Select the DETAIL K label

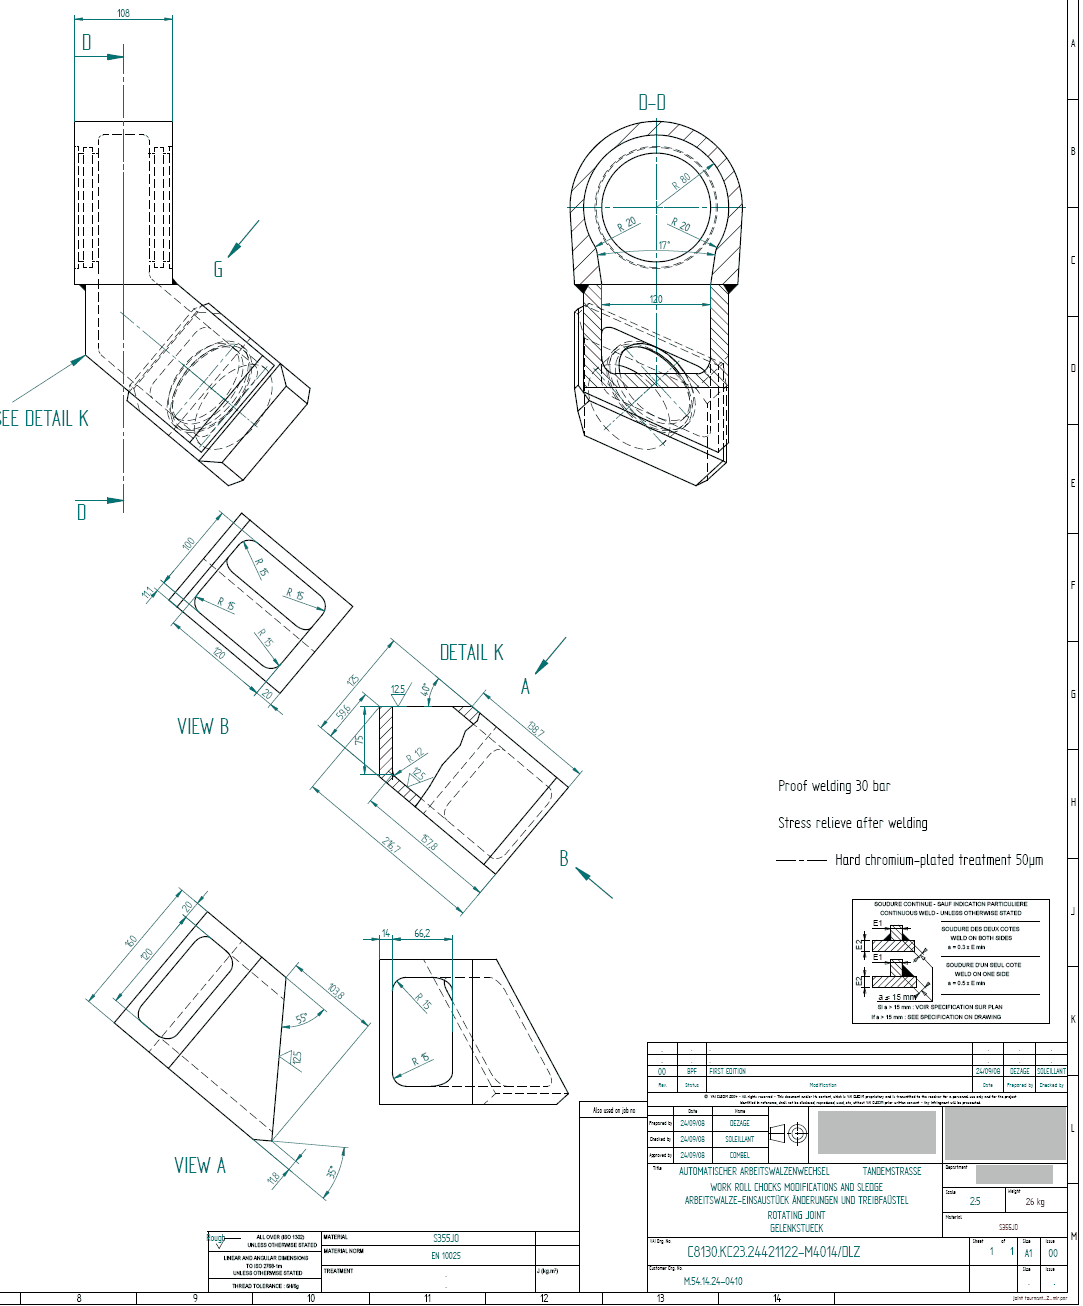(471, 653)
